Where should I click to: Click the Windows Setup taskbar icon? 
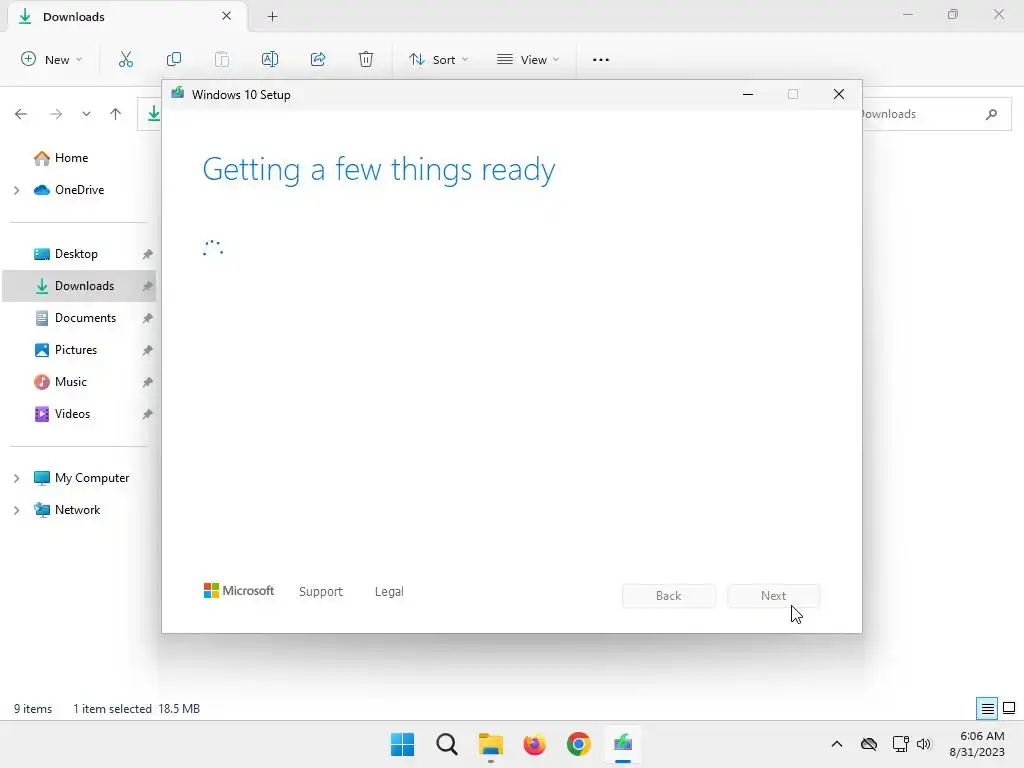tap(622, 744)
